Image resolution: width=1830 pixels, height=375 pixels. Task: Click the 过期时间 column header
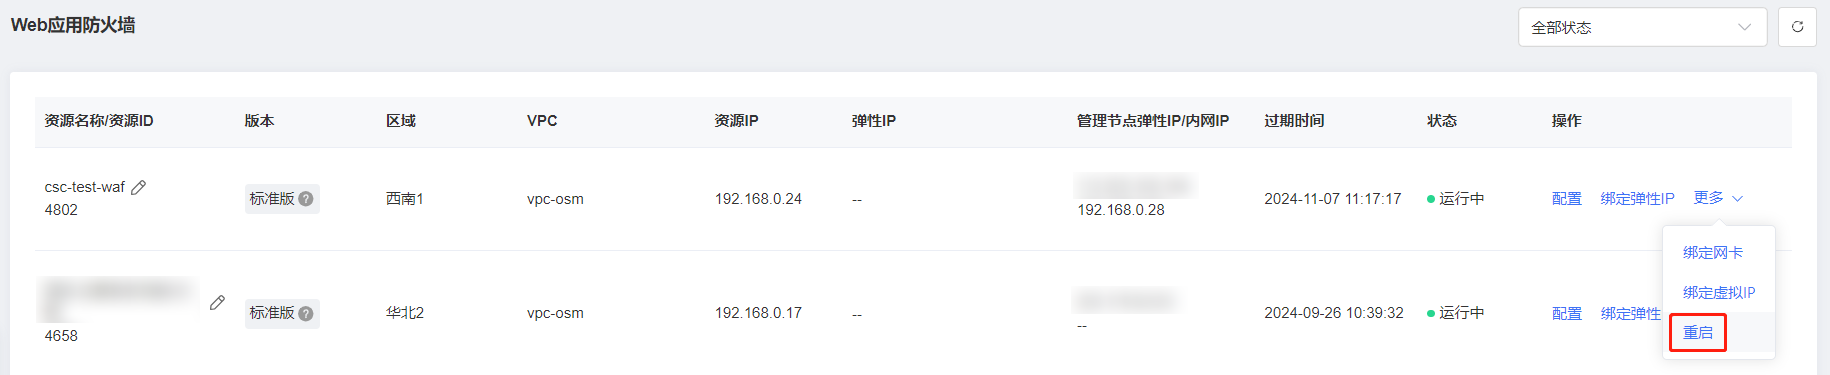(1294, 121)
